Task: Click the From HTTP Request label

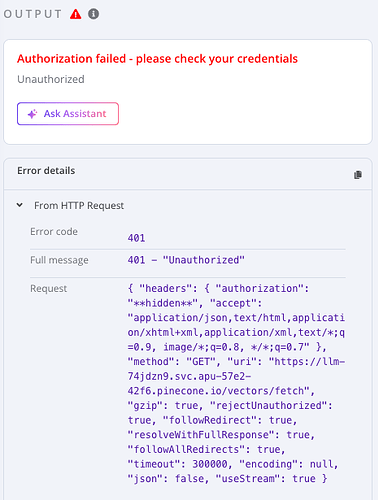Action: click(79, 206)
